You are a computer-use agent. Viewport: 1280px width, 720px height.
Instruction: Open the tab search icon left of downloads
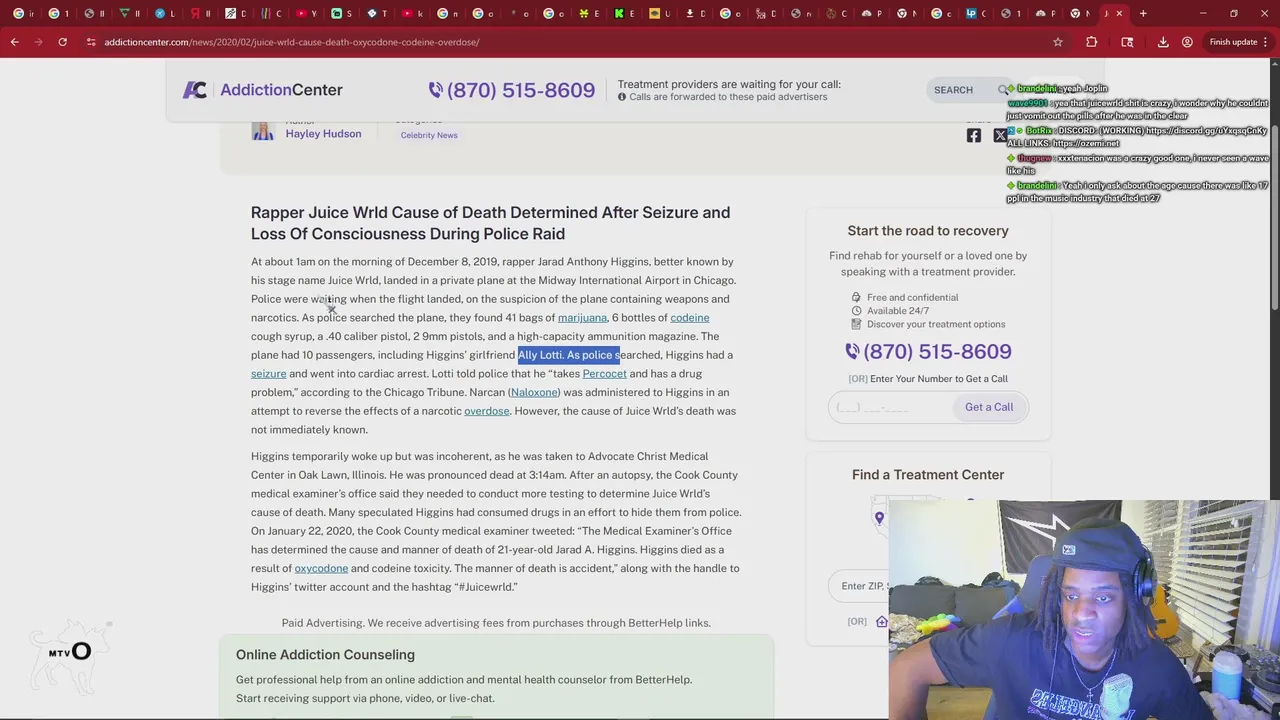[x=1128, y=42]
